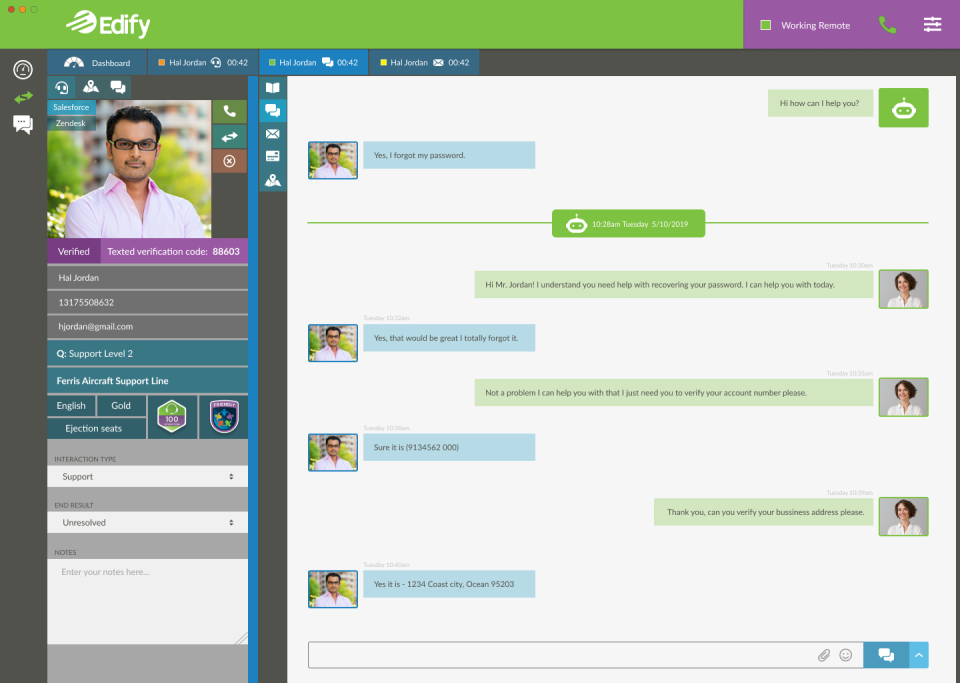This screenshot has height=683, width=960.
Task: Click the hjordan@gmail.com email field
Action: (148, 327)
